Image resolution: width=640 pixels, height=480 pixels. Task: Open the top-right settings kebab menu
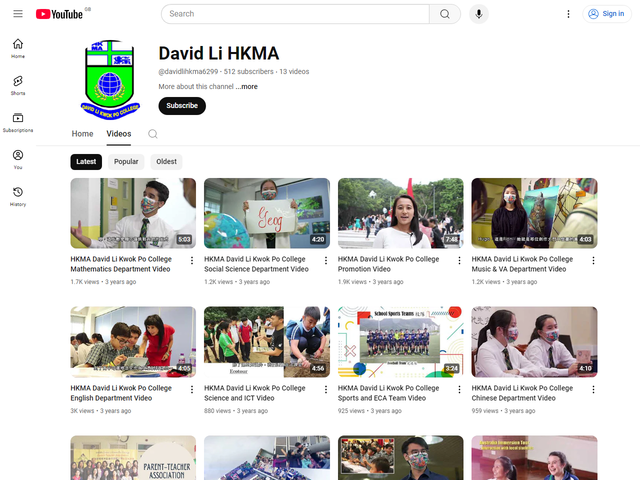click(x=568, y=14)
